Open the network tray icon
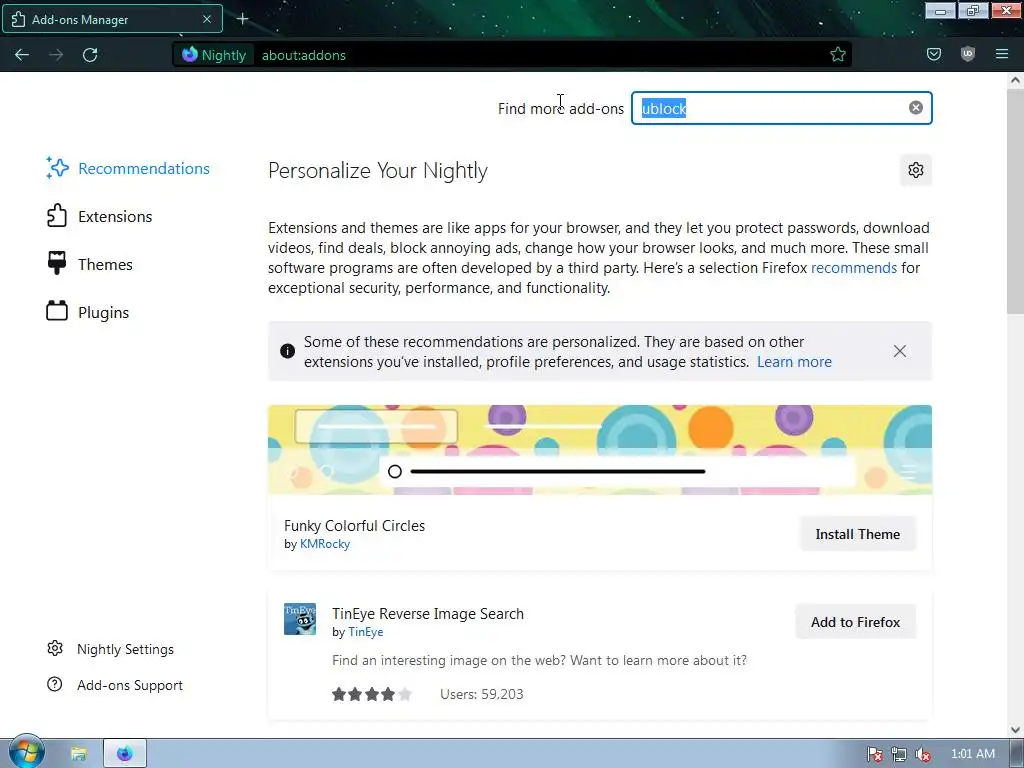The width and height of the screenshot is (1024, 768). 899,754
